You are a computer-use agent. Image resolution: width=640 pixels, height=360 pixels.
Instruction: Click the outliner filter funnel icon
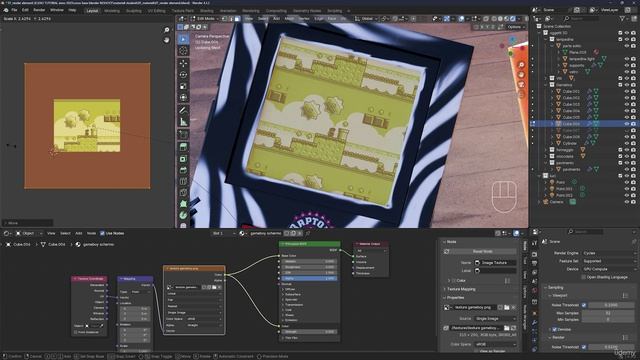(623, 18)
